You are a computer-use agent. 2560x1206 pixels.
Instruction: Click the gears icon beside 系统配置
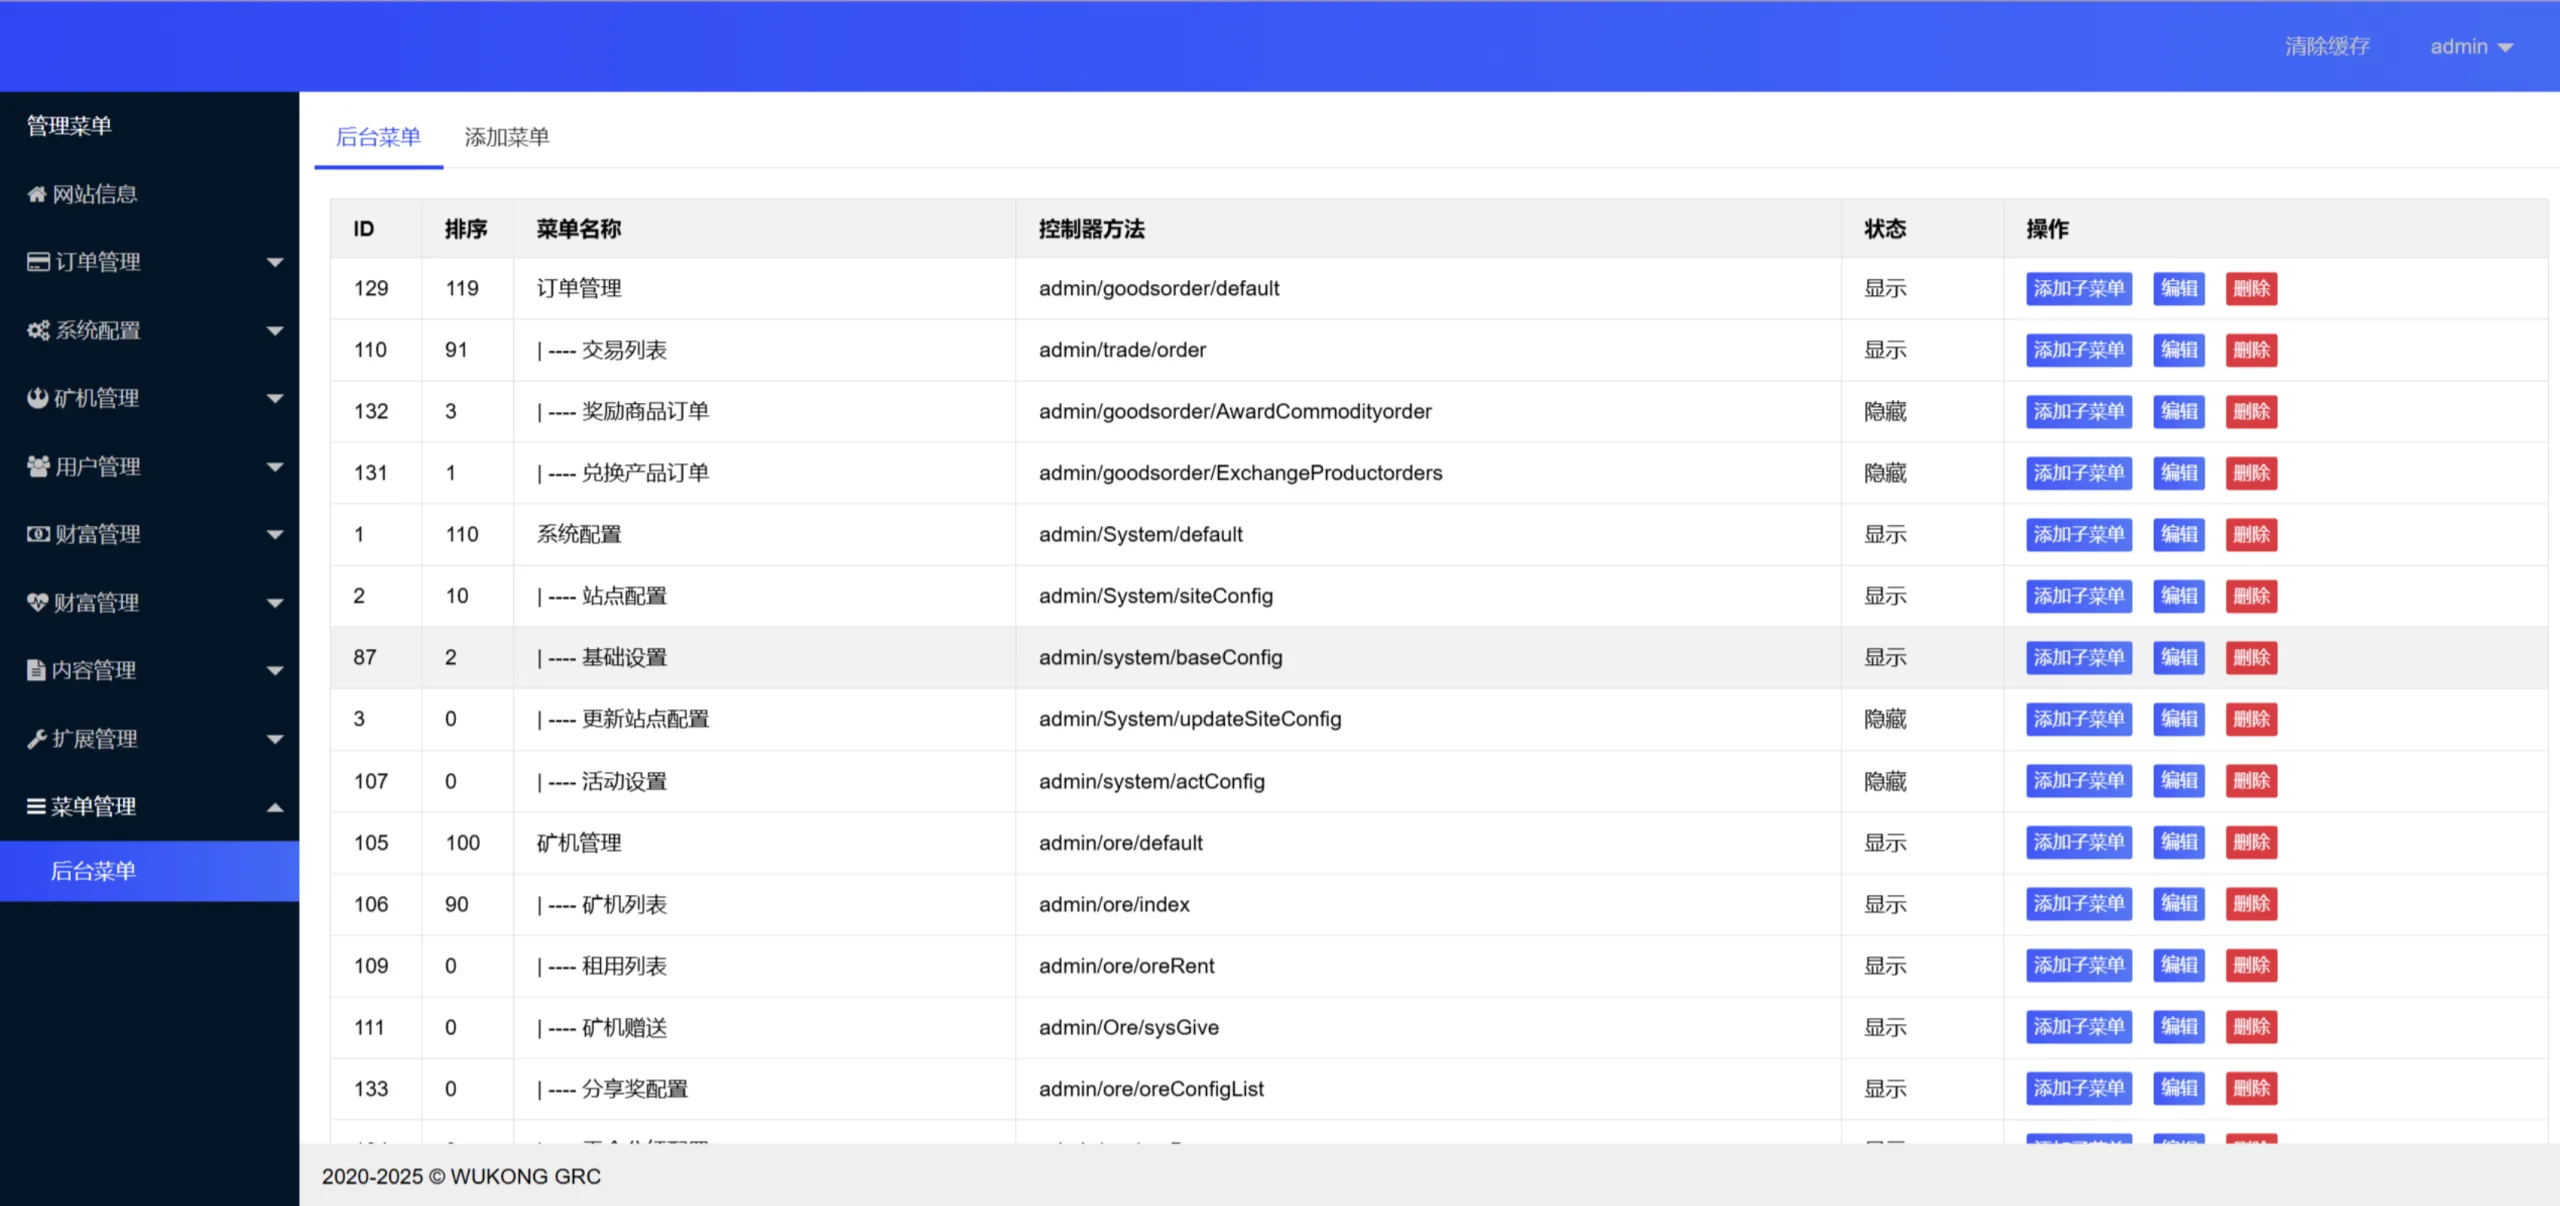(x=38, y=330)
